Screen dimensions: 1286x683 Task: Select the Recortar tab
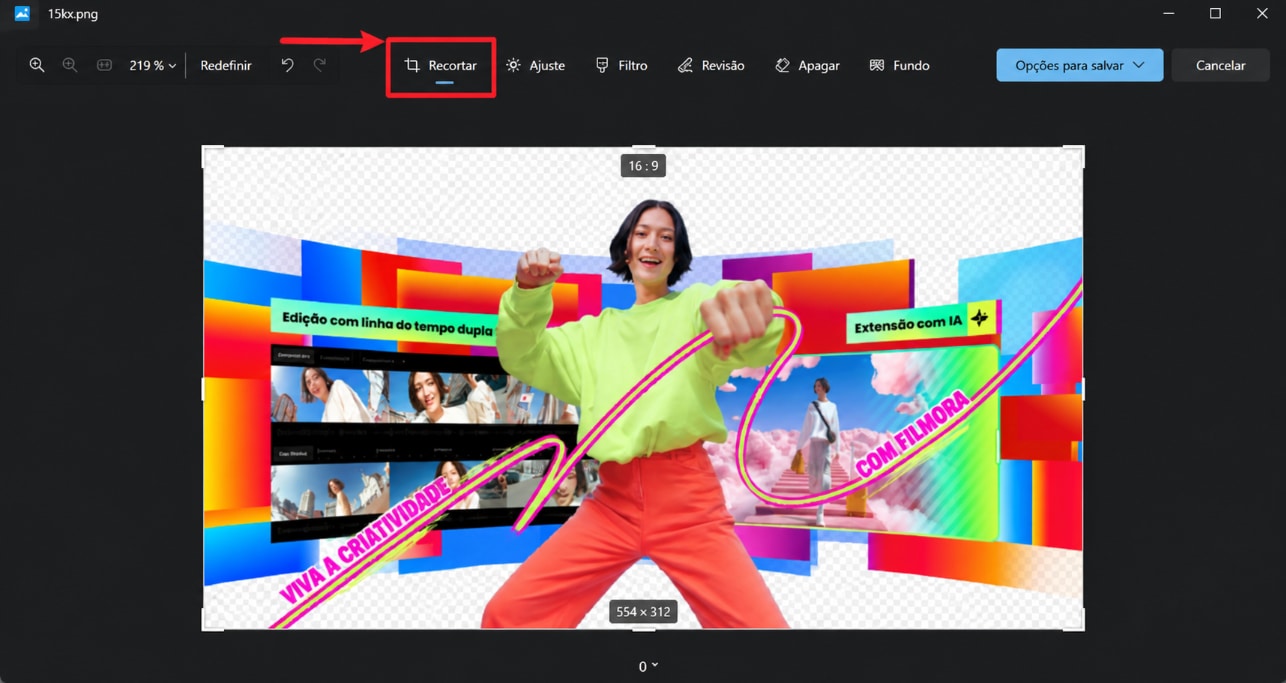point(441,65)
